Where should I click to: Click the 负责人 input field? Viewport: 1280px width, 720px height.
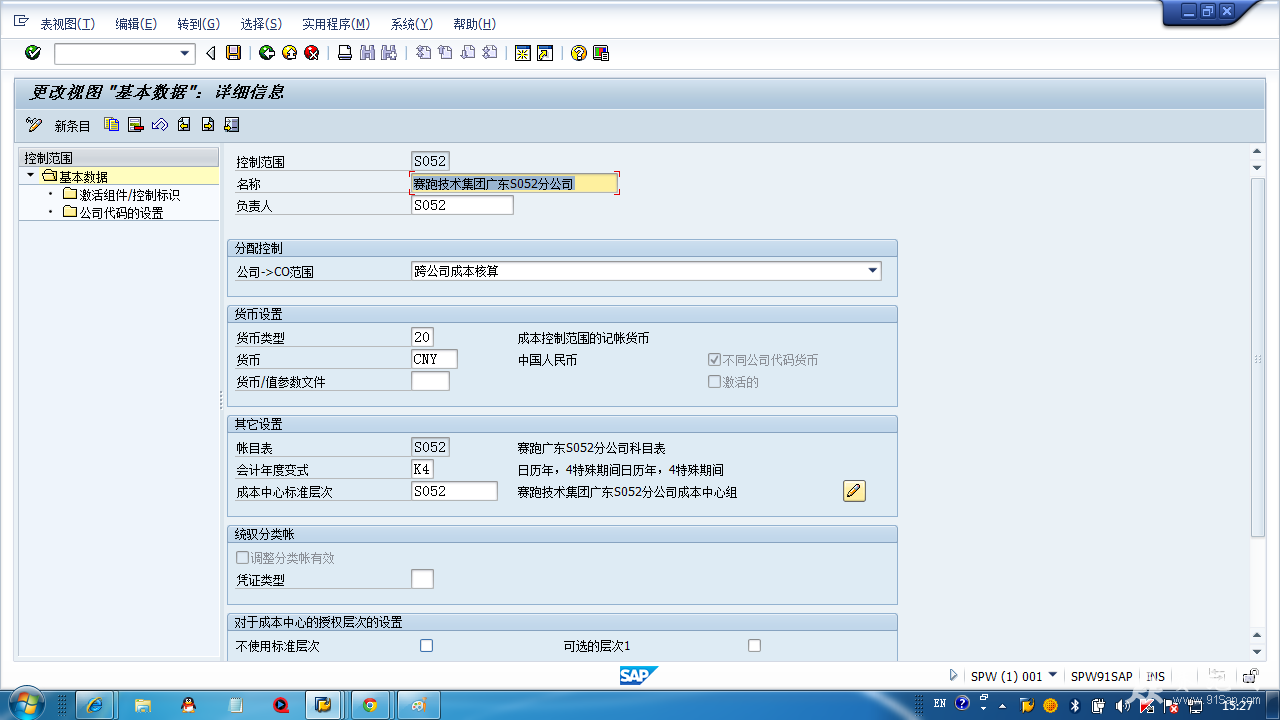coord(462,205)
